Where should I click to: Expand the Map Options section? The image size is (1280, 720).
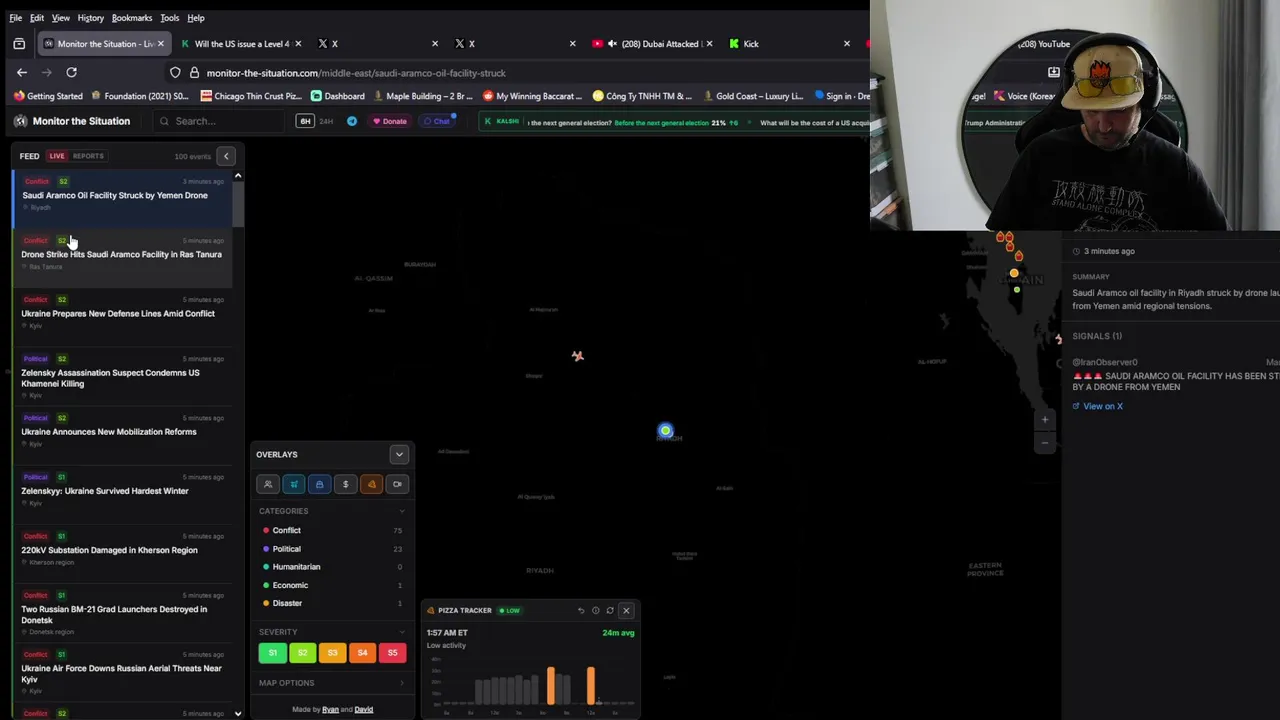point(331,683)
